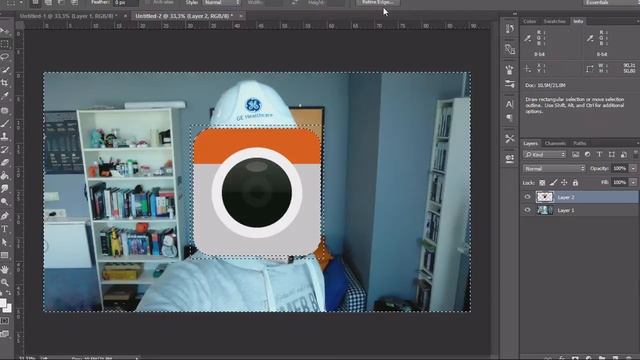This screenshot has width=640, height=360.
Task: Select the Eyedropper tool
Action: [x=4, y=96]
